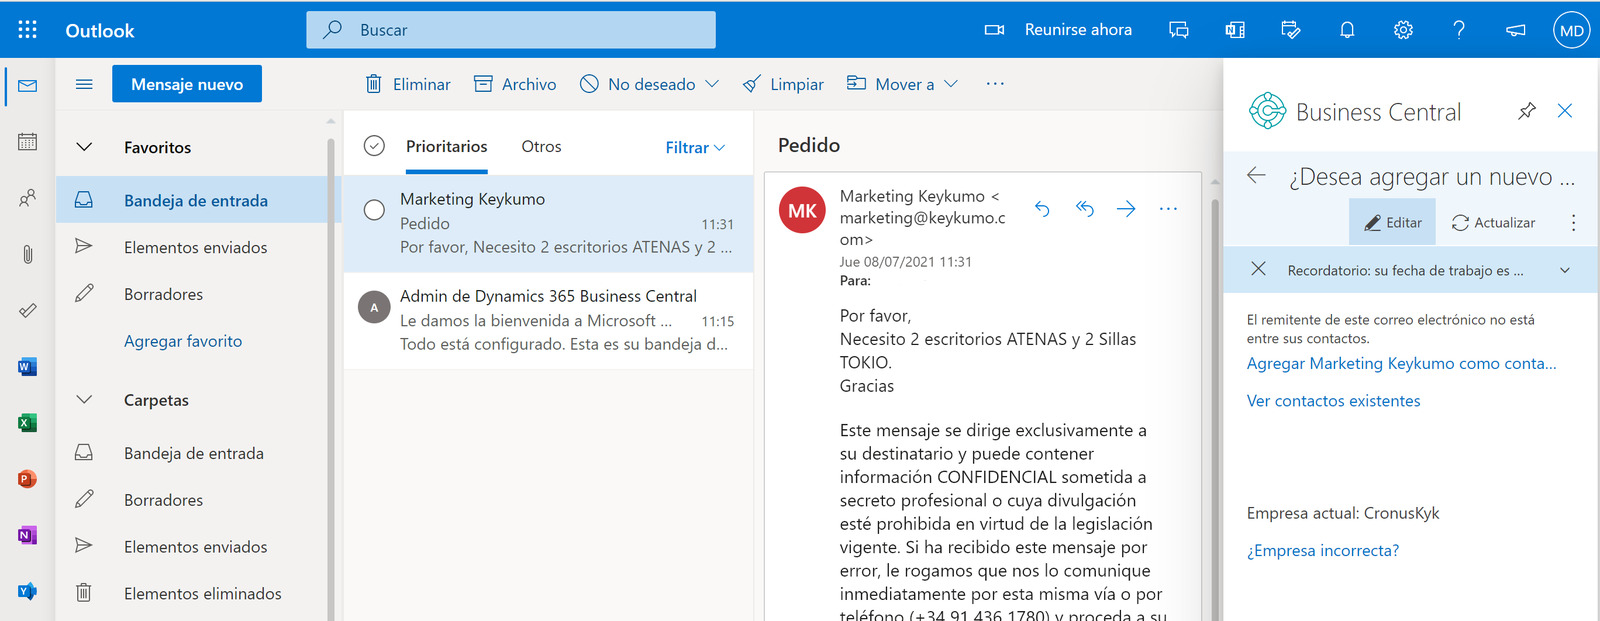Viewport: 1600px width, 621px height.
Task: Switch to the Prioritarios tab
Action: pyautogui.click(x=447, y=146)
